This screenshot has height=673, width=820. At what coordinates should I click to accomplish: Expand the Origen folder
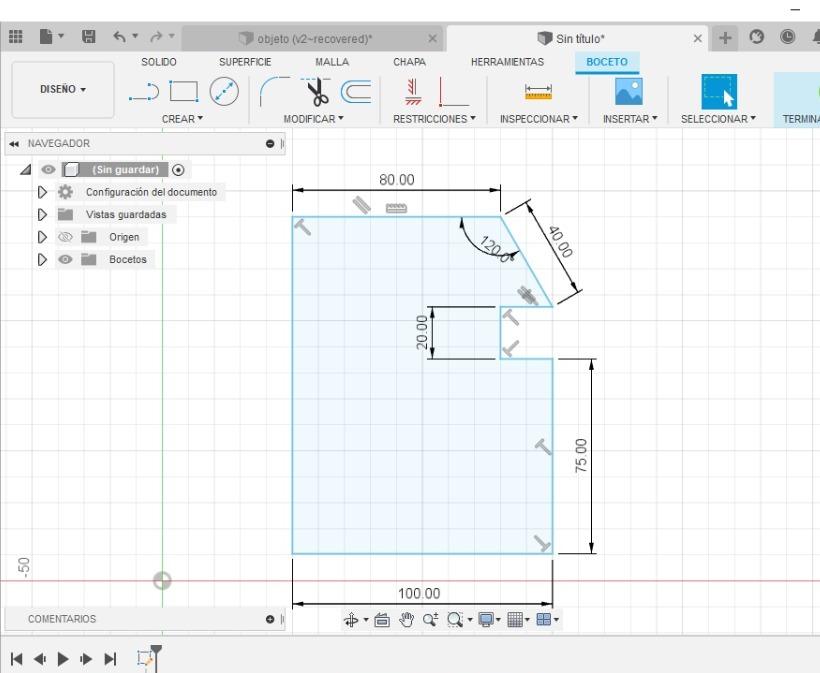click(42, 237)
